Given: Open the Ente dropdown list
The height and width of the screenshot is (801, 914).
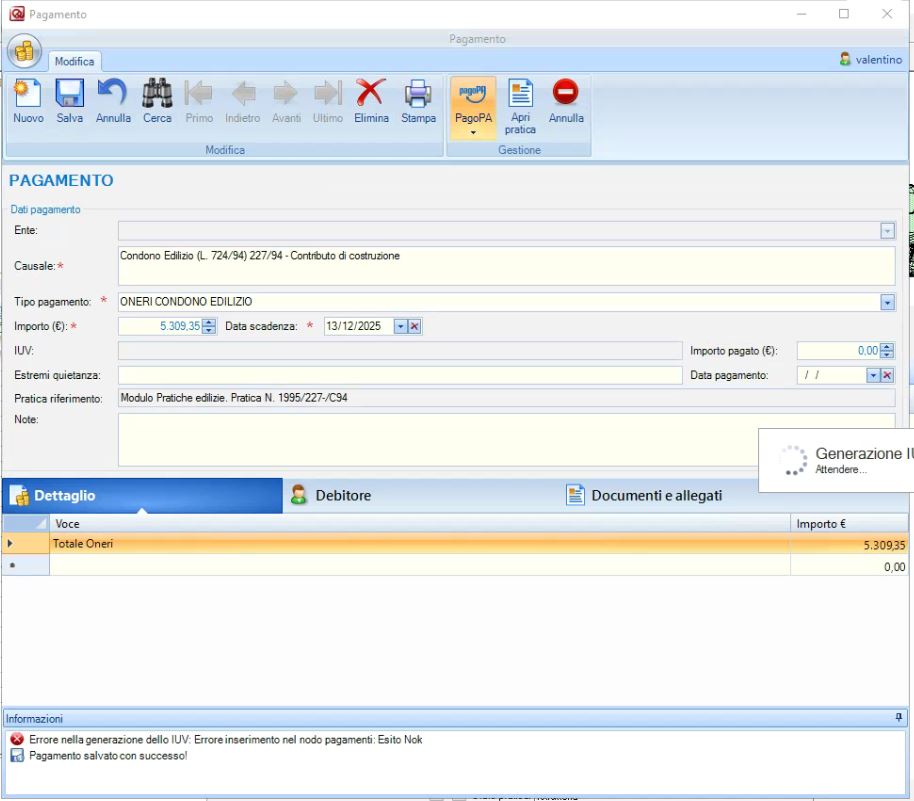Looking at the screenshot, I should [x=887, y=231].
